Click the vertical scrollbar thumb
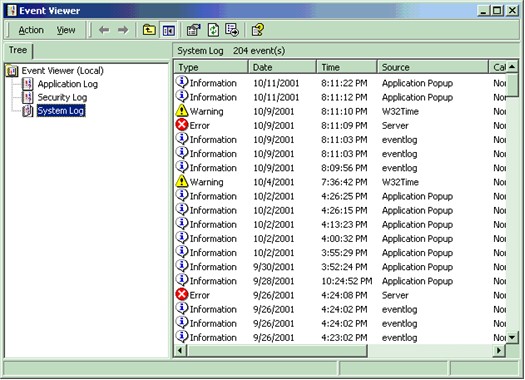 (513, 85)
